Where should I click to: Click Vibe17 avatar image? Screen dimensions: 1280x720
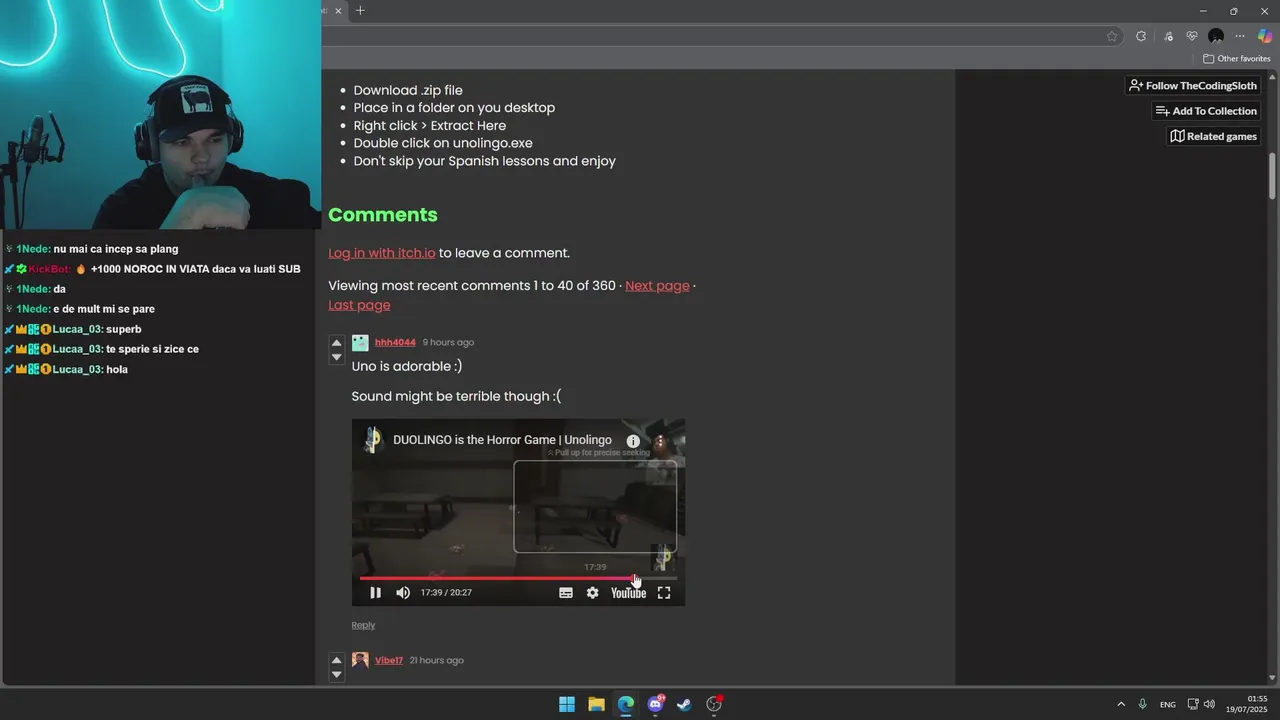360,660
